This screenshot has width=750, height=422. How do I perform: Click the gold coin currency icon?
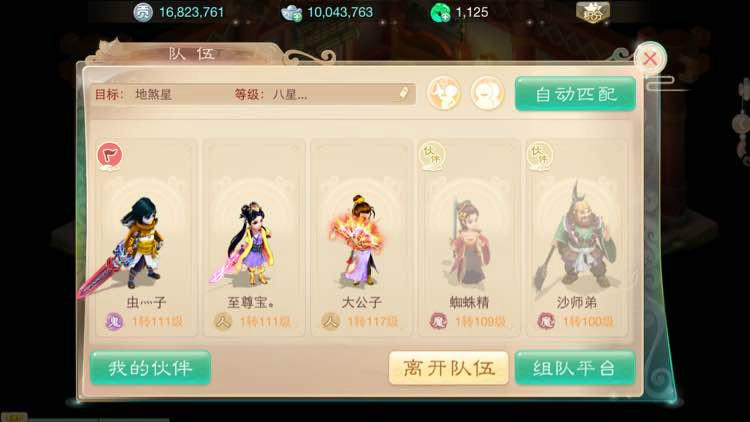[143, 12]
